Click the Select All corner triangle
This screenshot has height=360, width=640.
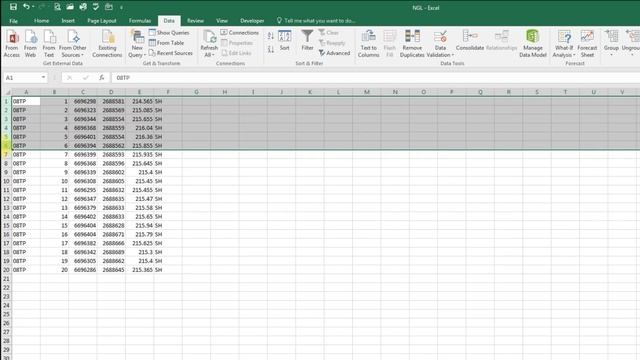[7, 92]
